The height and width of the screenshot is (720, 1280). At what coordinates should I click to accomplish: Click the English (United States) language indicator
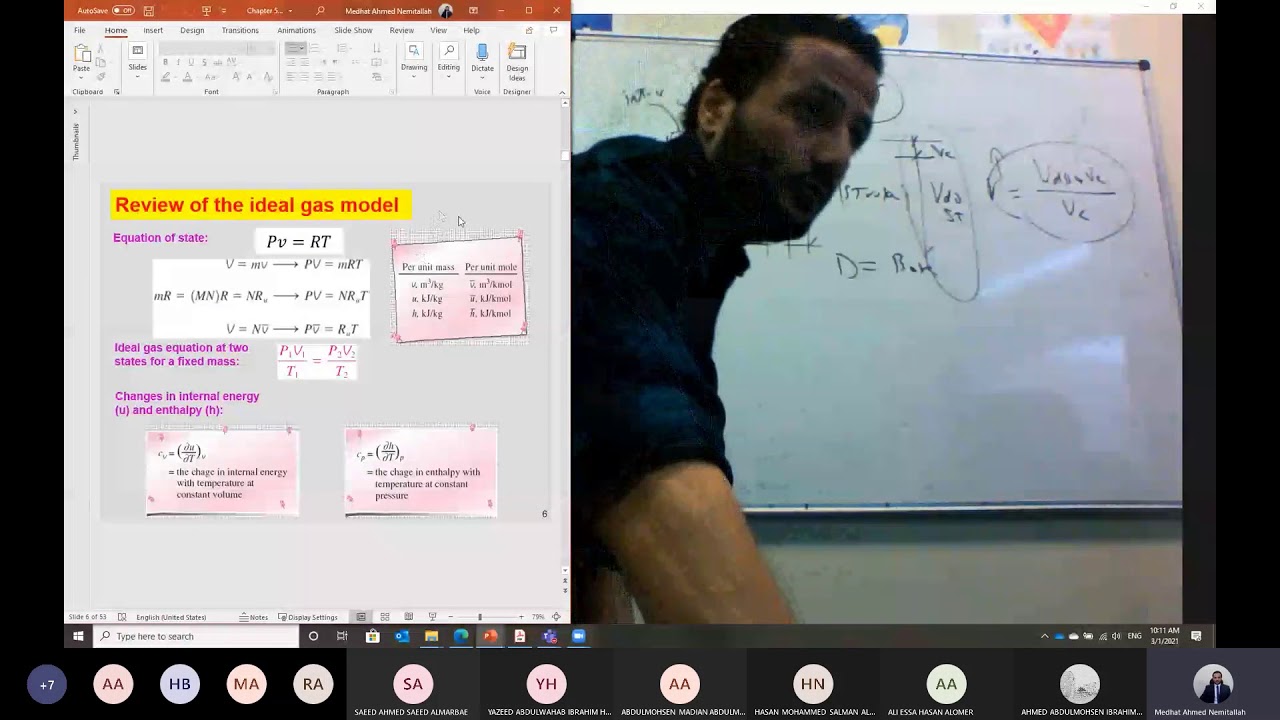click(171, 617)
